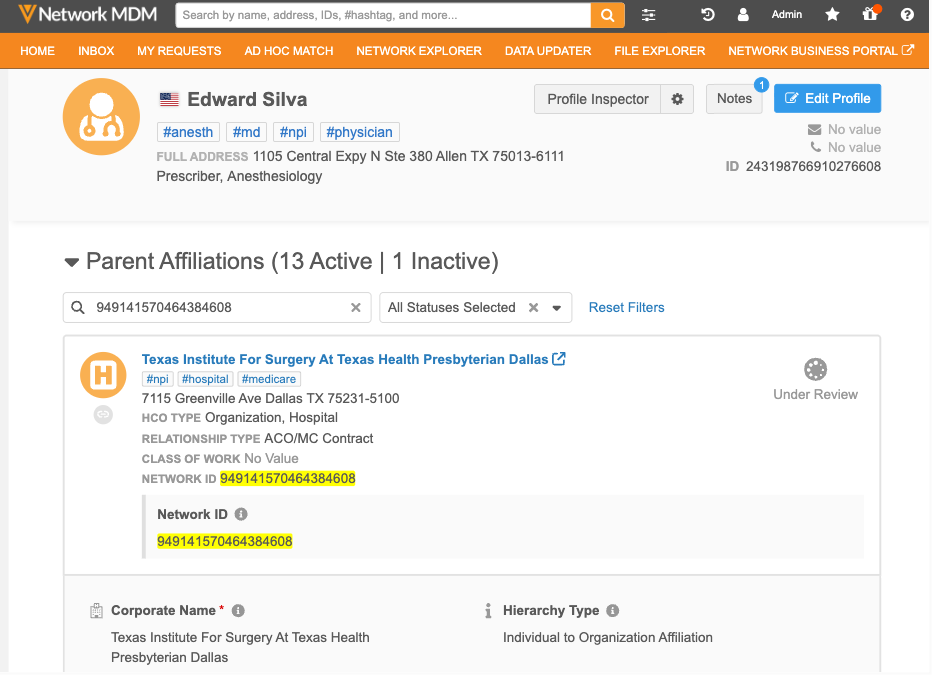The image size is (932, 675).
Task: Open advanced search filter sliders icon
Action: pyautogui.click(x=648, y=15)
